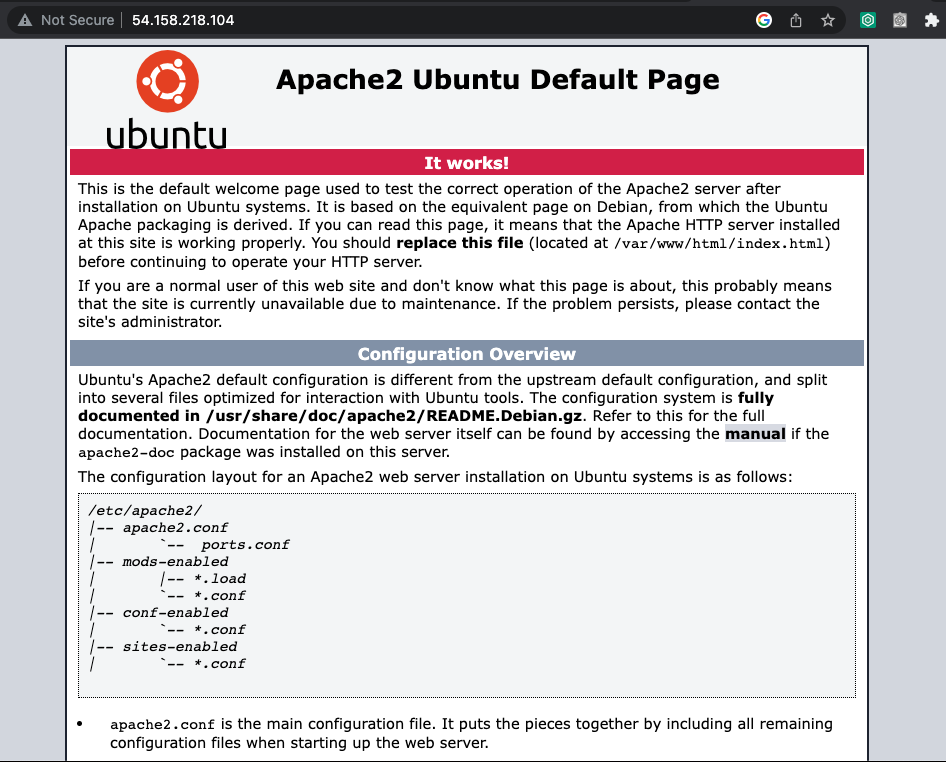946x762 pixels.
Task: Open the green hexagon extension icon
Action: [868, 20]
